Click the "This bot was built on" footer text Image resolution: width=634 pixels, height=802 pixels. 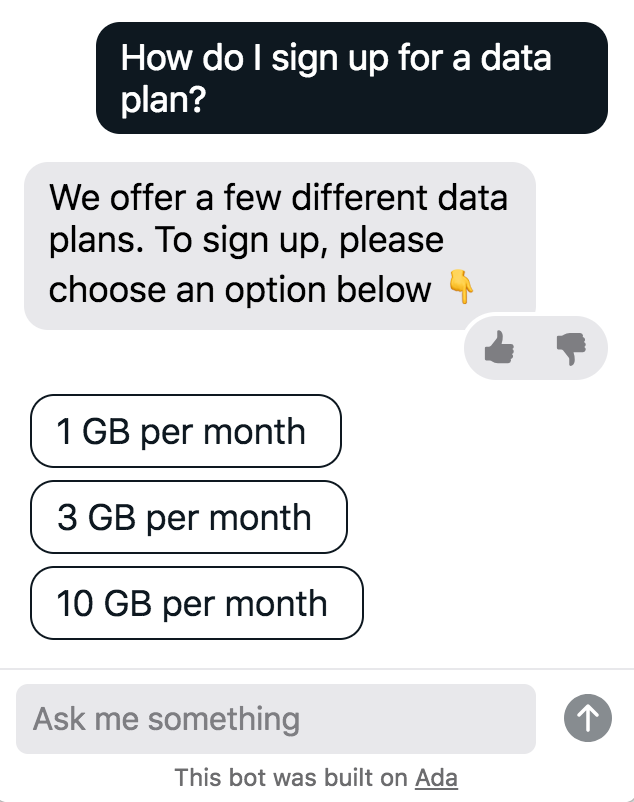click(292, 777)
